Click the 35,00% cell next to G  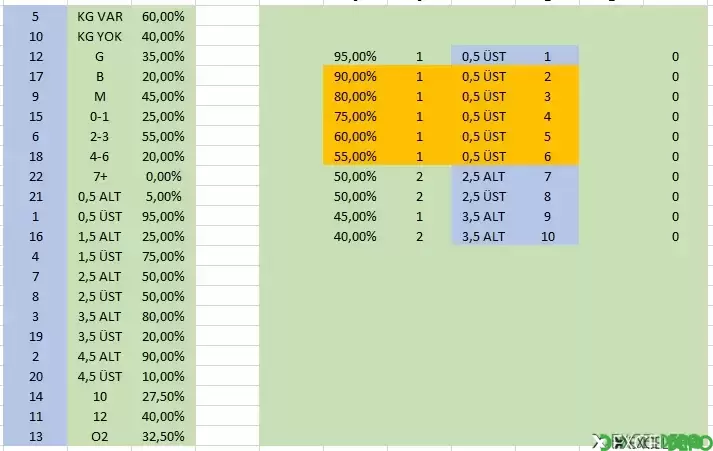click(x=163, y=56)
